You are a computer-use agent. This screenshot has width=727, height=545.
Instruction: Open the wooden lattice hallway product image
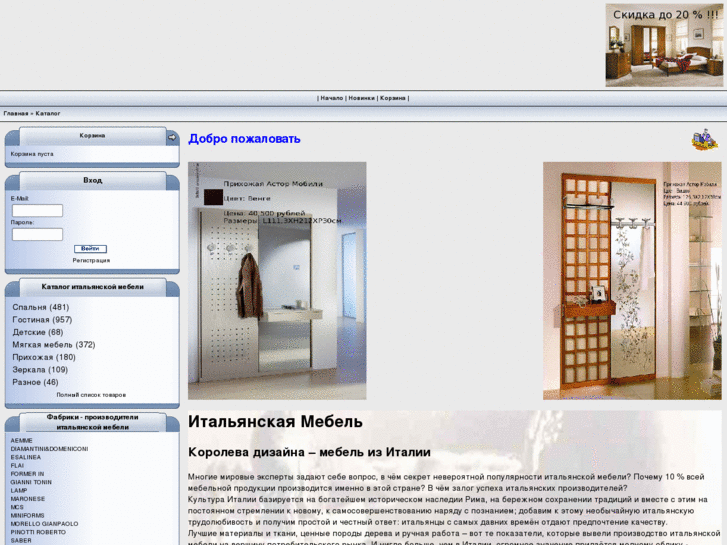tap(632, 281)
